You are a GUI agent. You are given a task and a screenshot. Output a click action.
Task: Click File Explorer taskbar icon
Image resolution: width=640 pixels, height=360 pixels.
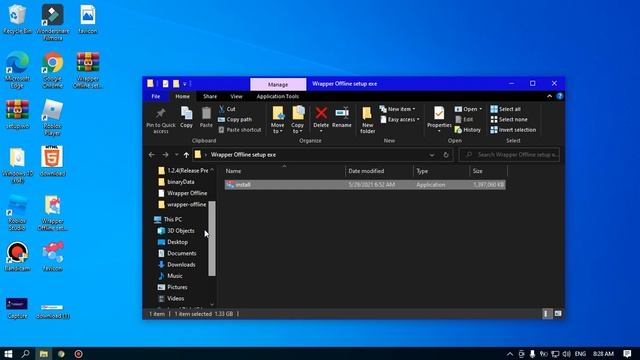(x=44, y=353)
